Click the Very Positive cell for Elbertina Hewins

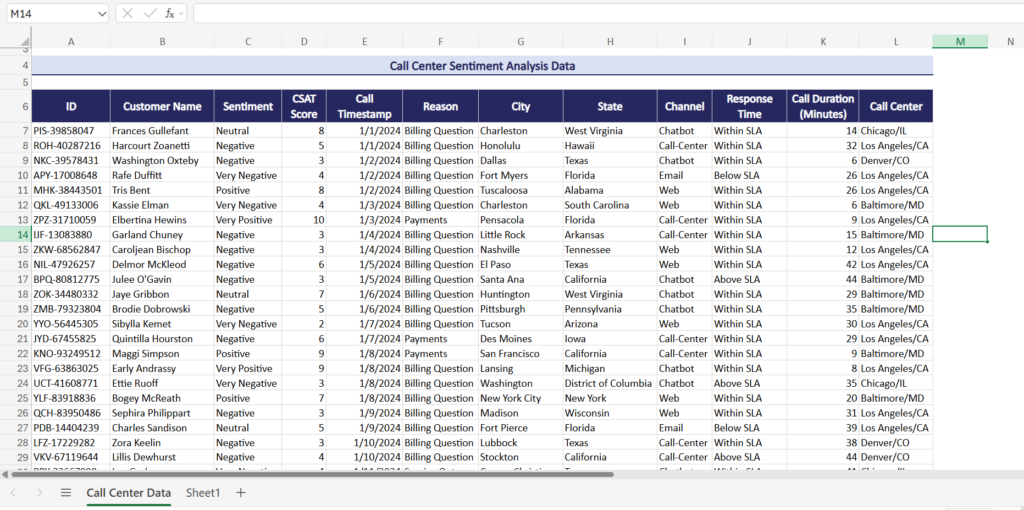coord(248,219)
